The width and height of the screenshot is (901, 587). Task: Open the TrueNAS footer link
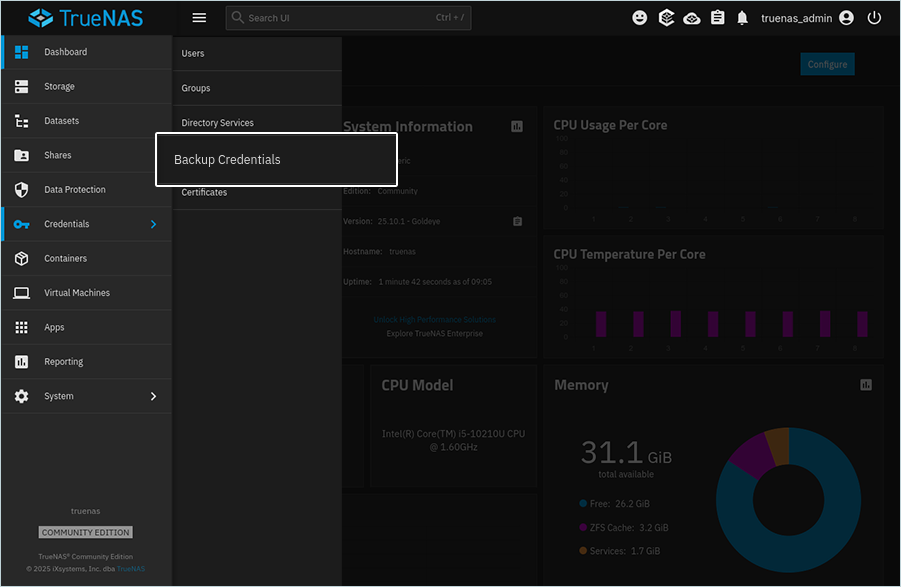click(131, 569)
